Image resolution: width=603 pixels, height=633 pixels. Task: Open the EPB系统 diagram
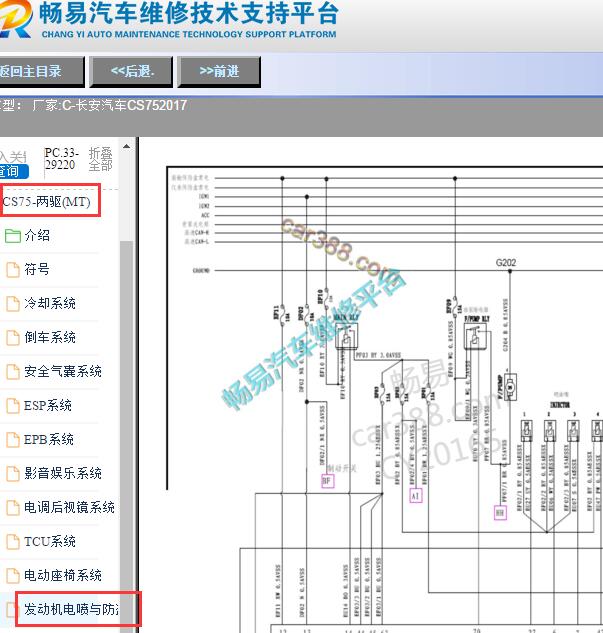tap(49, 439)
